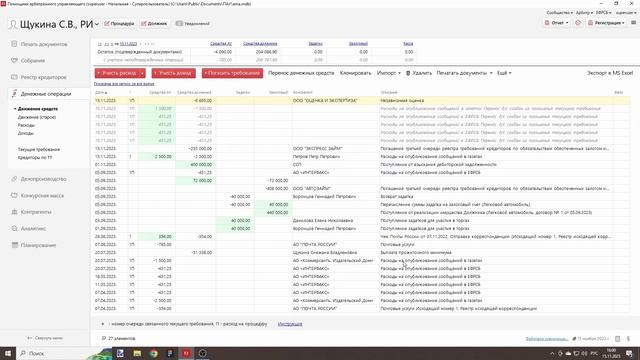Click Свернуть меню to collapse sidebar
The image size is (640, 360).
(x=45, y=338)
